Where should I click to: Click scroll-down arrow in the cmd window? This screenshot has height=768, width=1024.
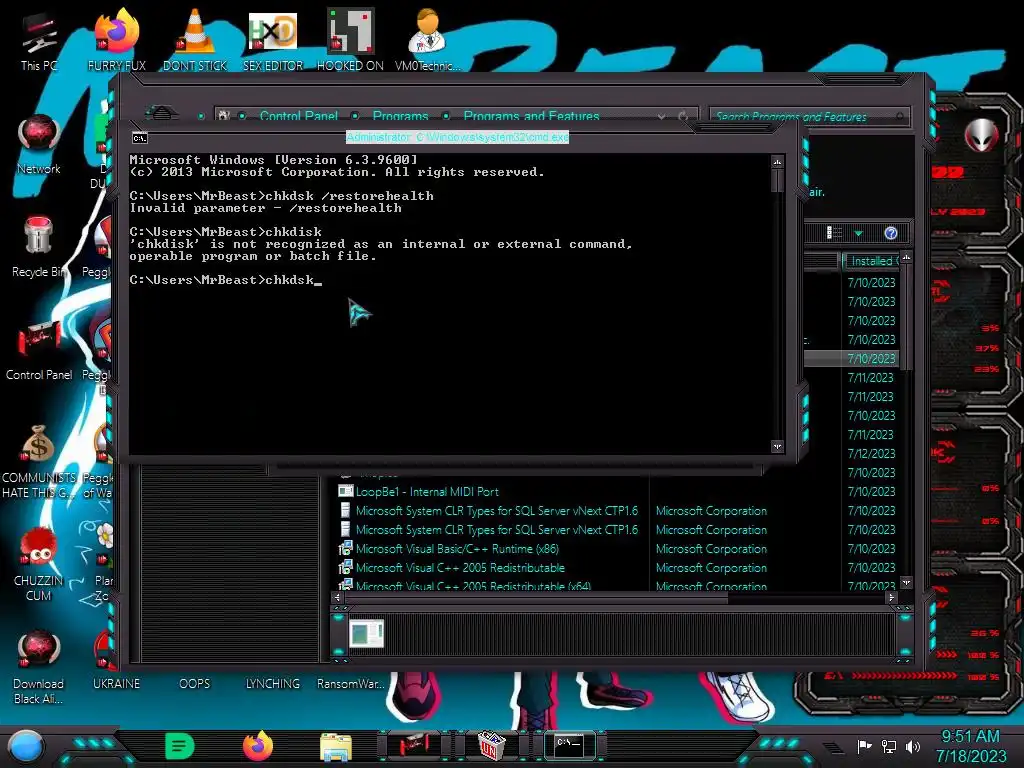777,447
